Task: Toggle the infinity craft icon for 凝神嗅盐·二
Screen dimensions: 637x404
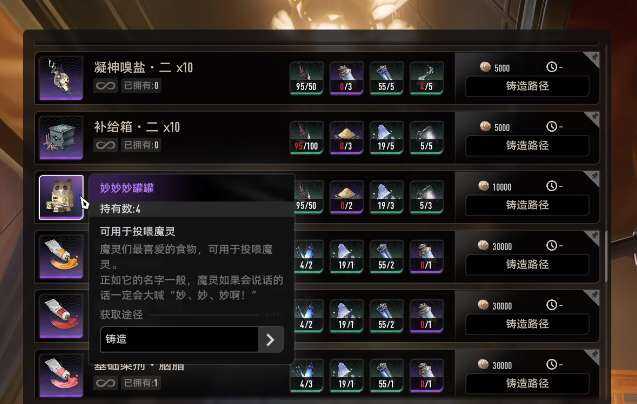Action: click(x=106, y=86)
